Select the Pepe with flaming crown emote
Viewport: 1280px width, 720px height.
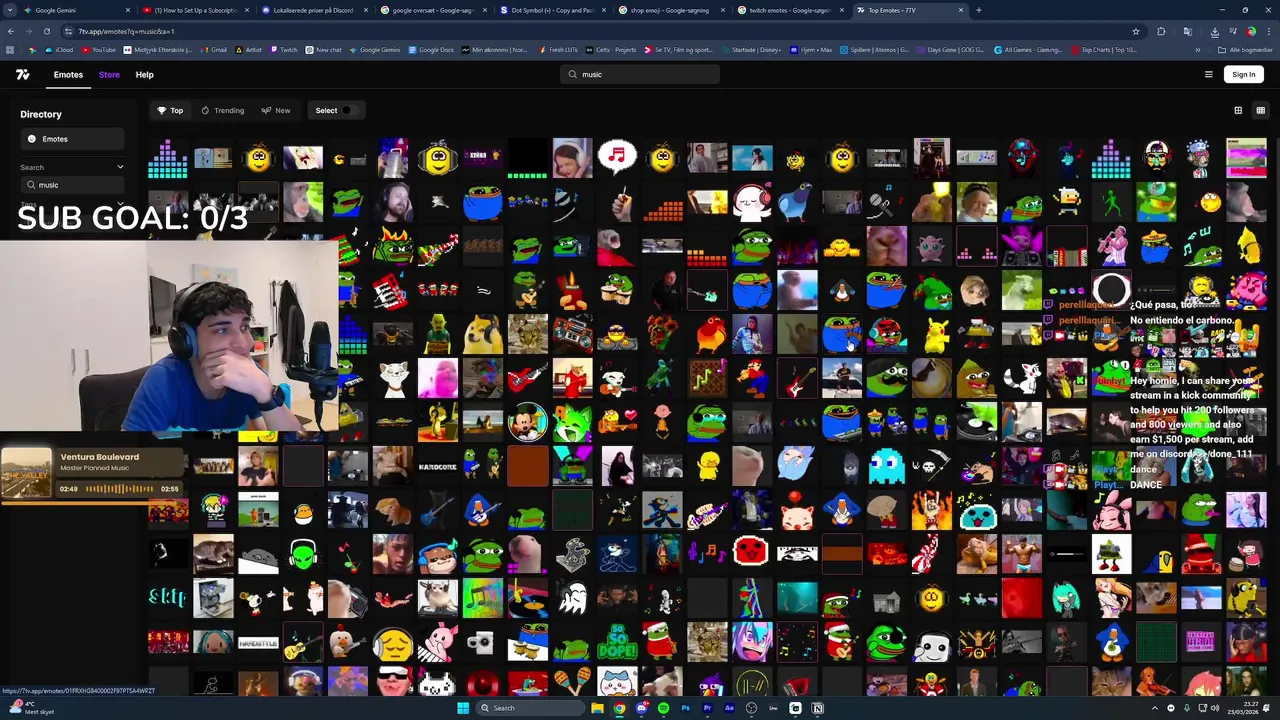[392, 246]
